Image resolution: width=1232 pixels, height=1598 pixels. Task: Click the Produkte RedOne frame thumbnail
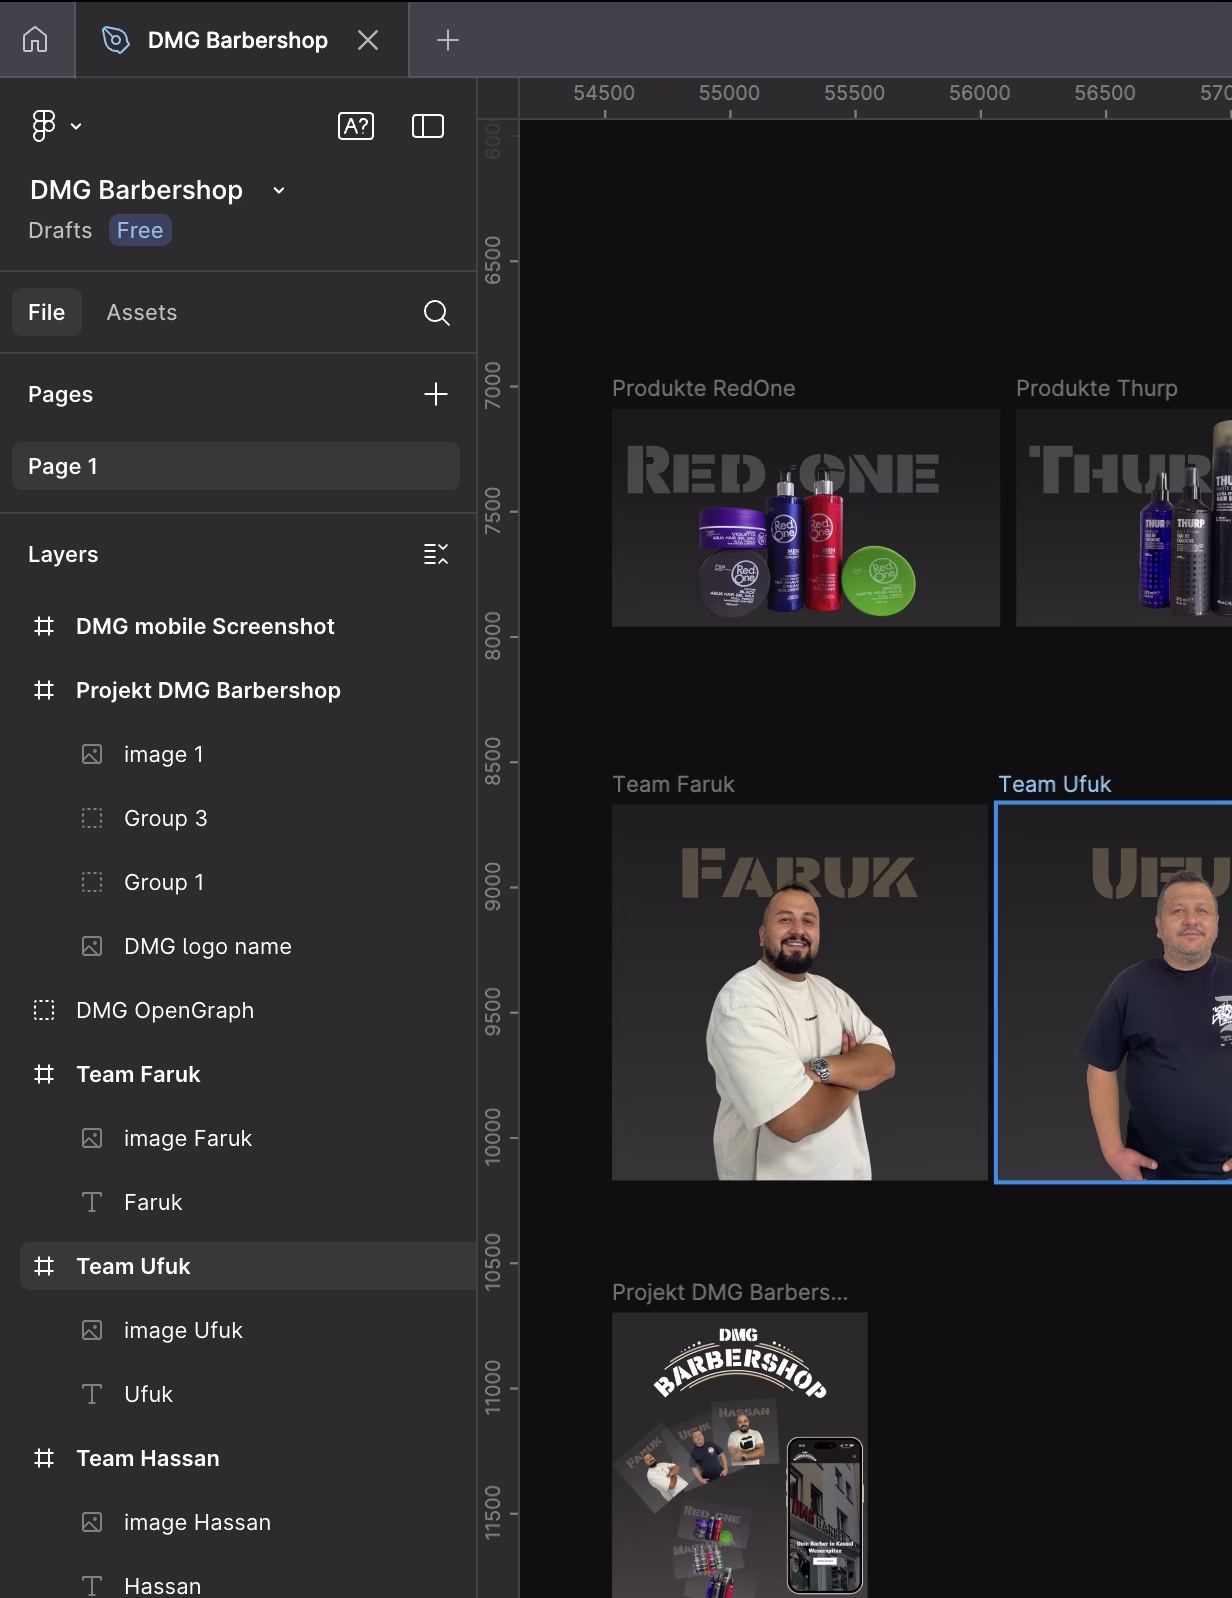point(805,518)
